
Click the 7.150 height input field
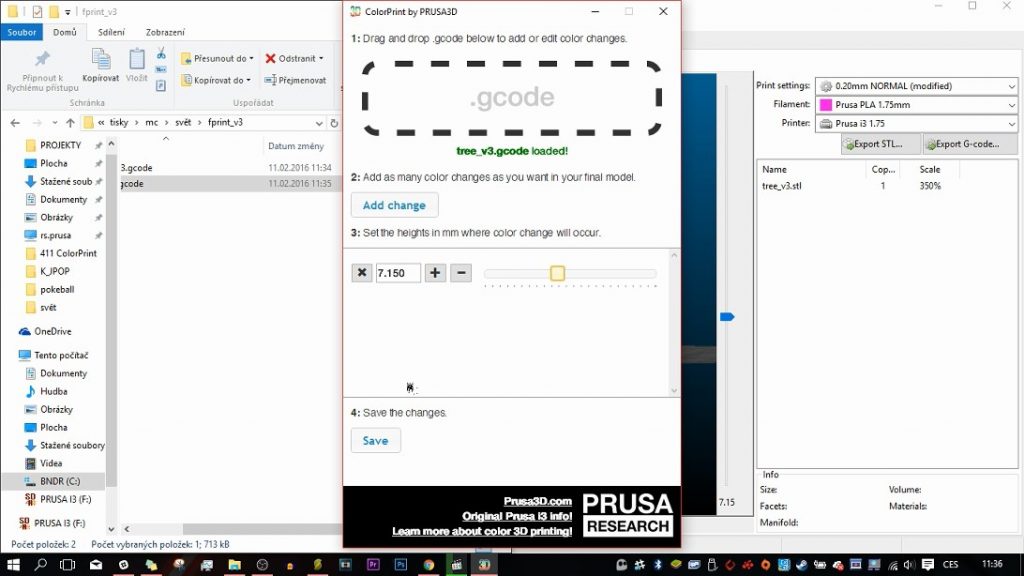click(x=398, y=273)
